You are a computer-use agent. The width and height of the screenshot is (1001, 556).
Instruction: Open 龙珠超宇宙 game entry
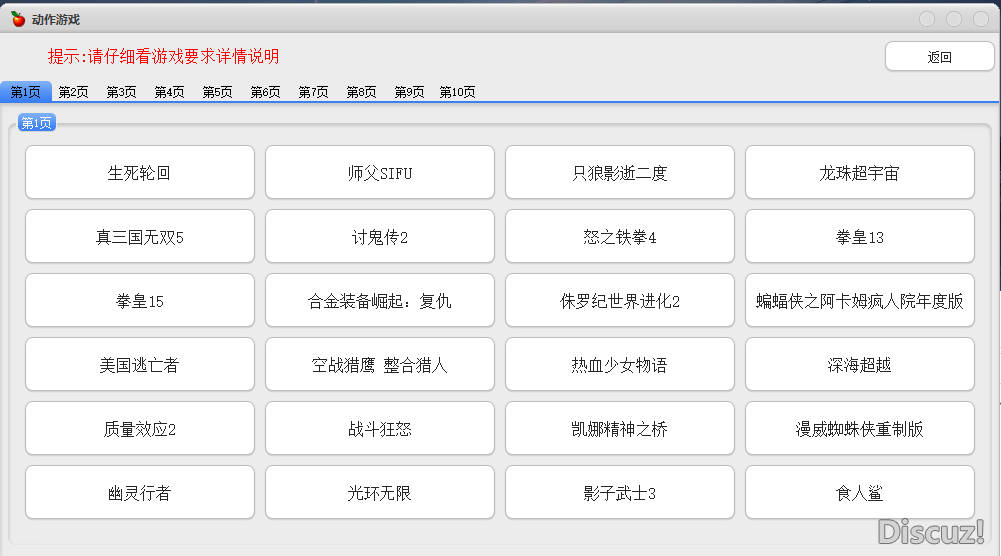860,172
